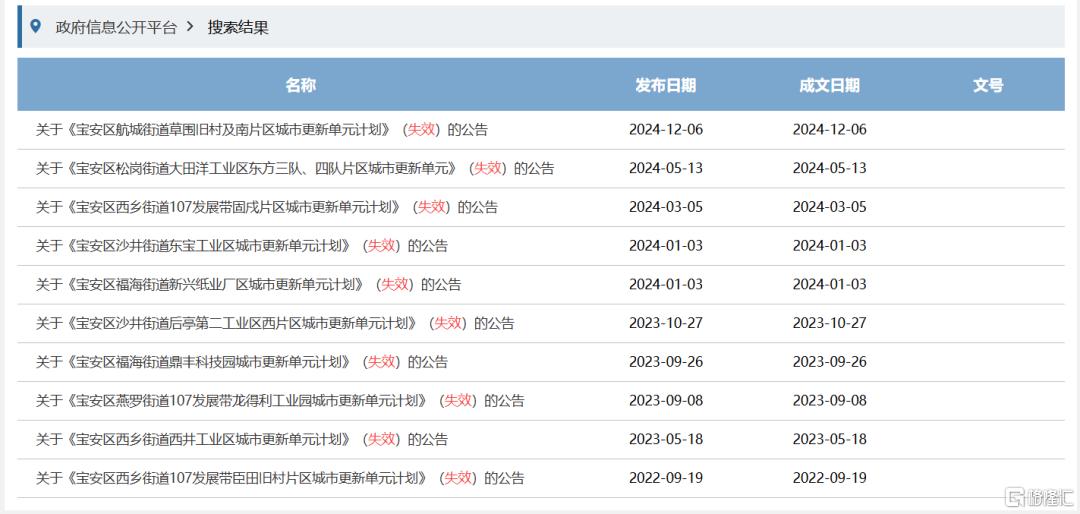Open 政府信息公开平台 breadcrumb link
The width and height of the screenshot is (1080, 514).
[116, 28]
